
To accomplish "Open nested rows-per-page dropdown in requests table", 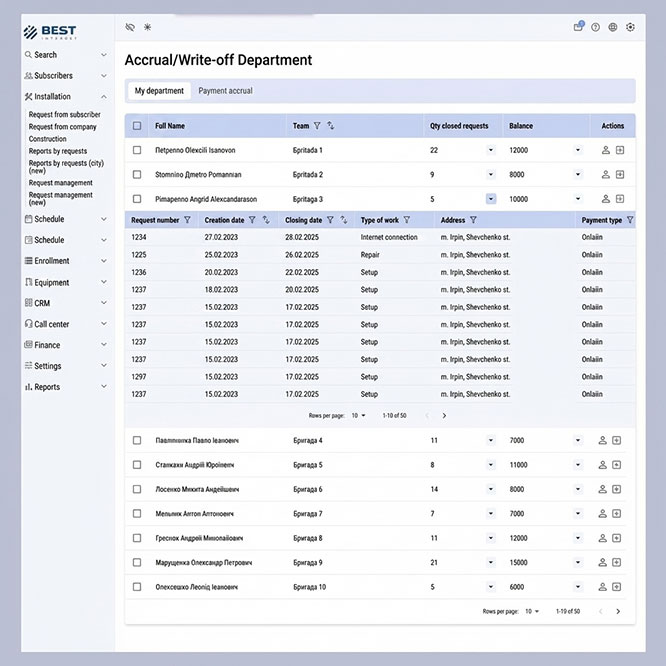I will [x=358, y=415].
